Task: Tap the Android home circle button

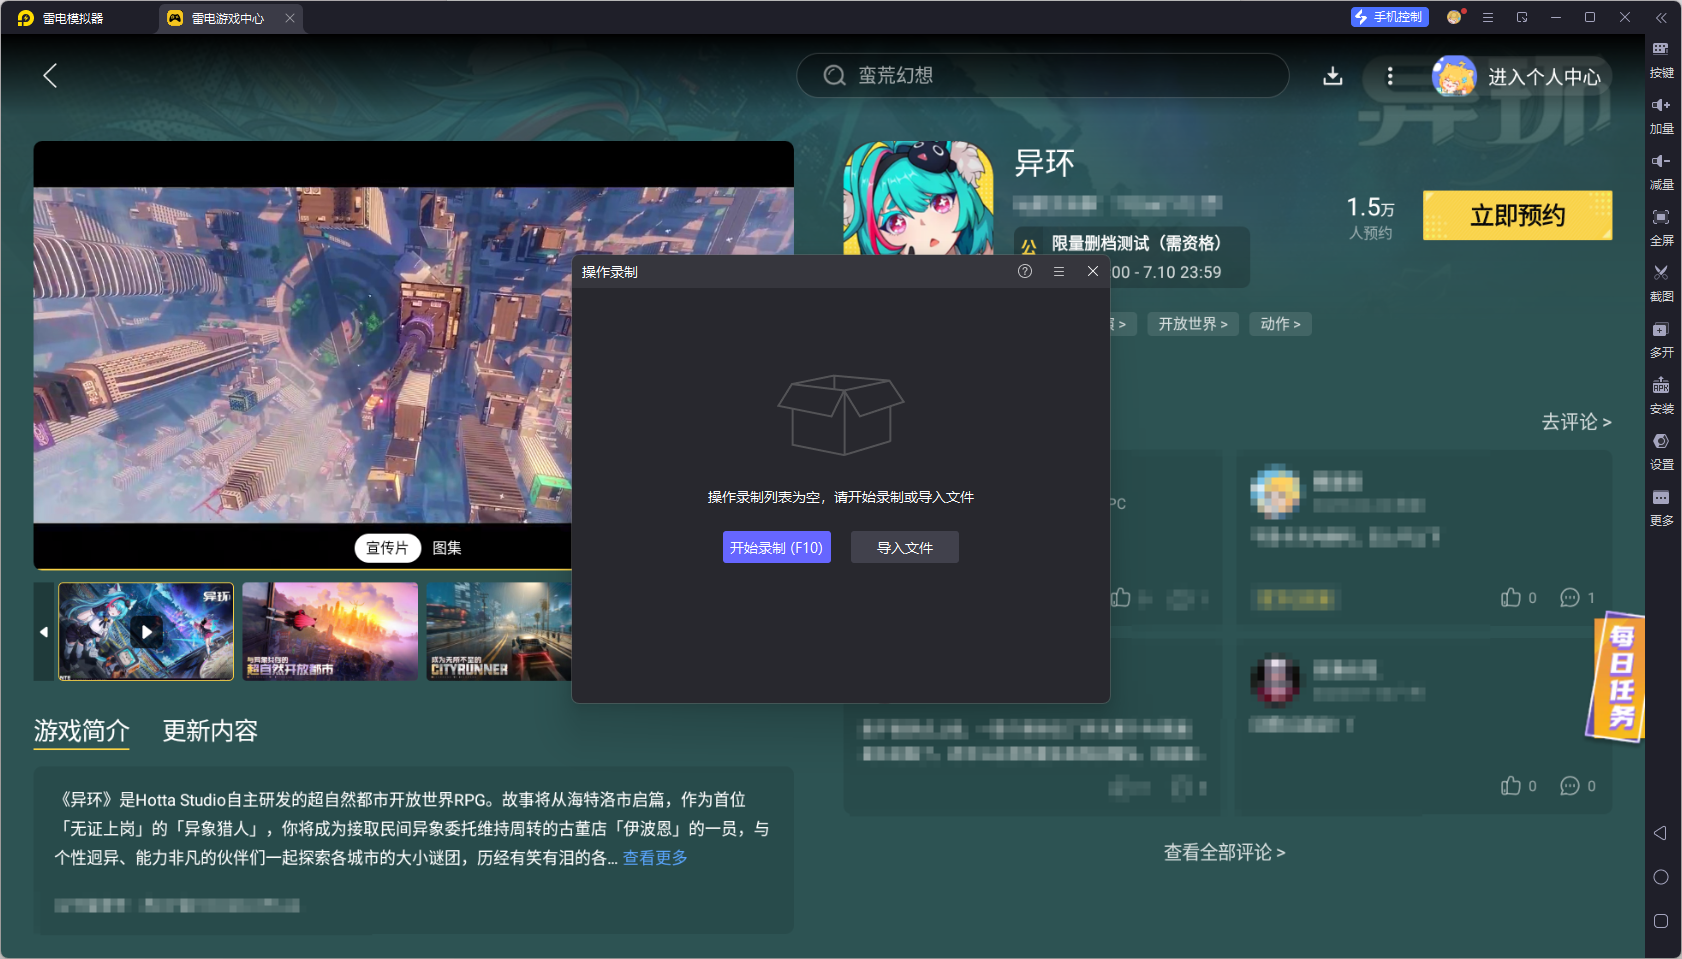Action: [x=1661, y=877]
